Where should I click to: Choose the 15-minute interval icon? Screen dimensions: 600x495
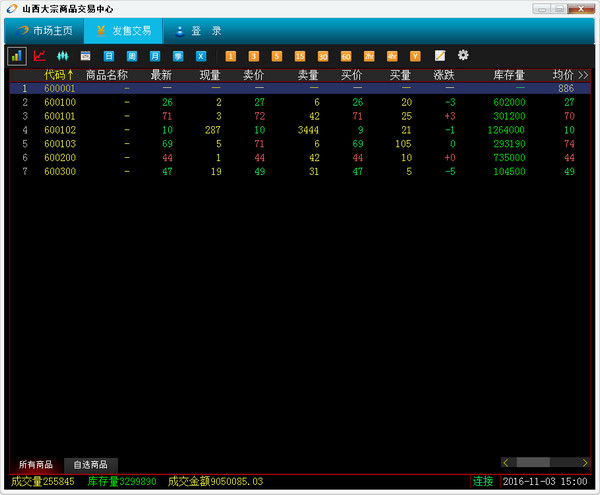pos(299,56)
